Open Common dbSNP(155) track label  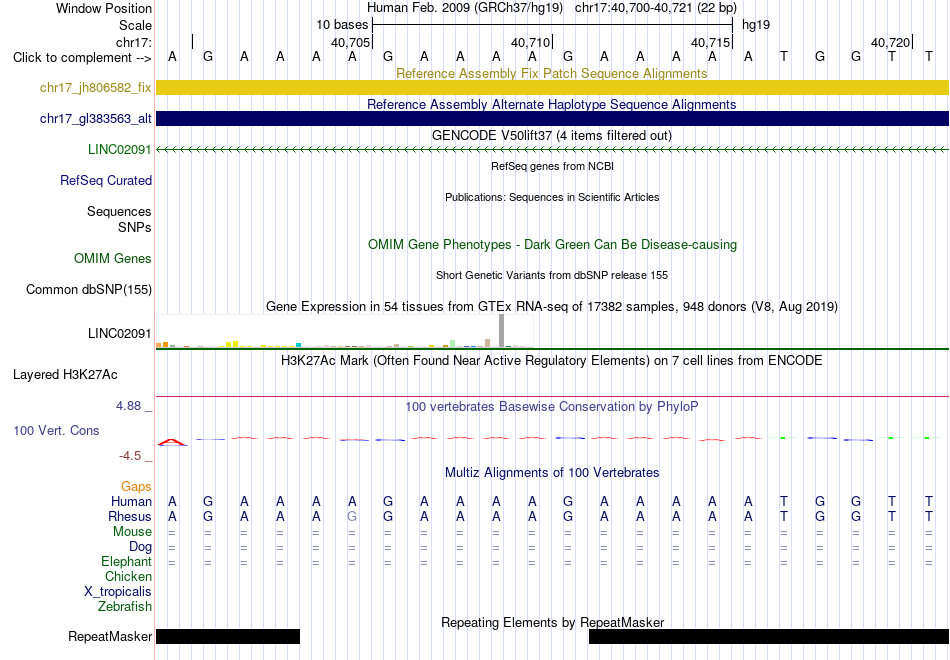click(x=88, y=290)
